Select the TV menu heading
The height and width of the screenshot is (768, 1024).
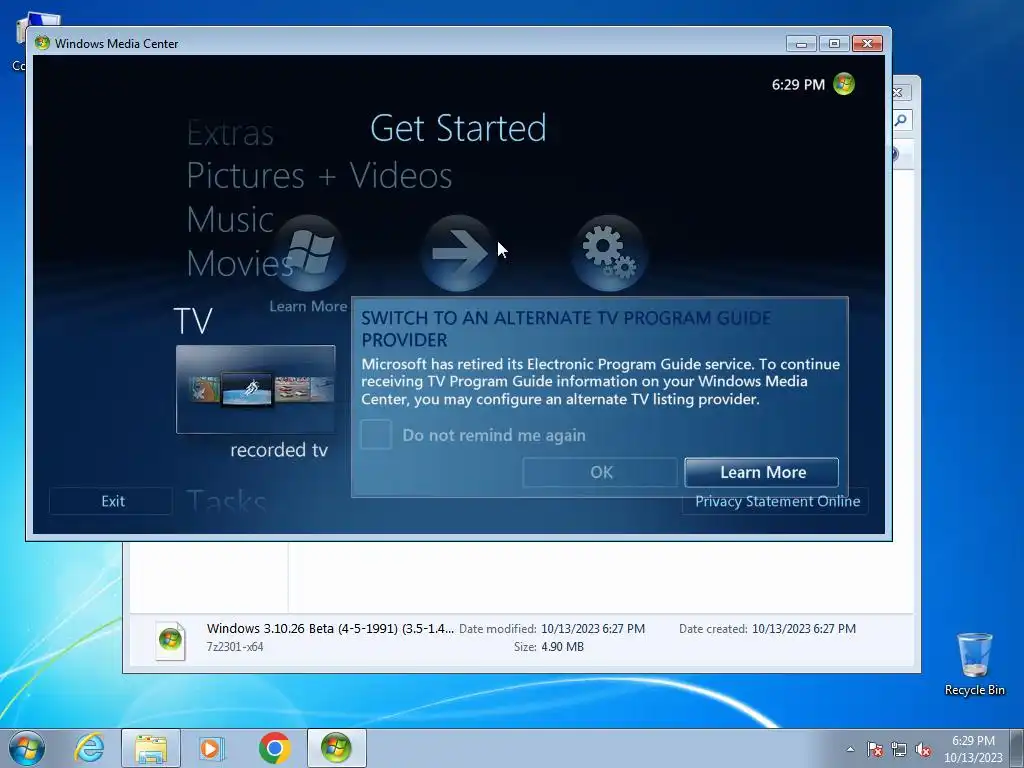[x=193, y=321]
